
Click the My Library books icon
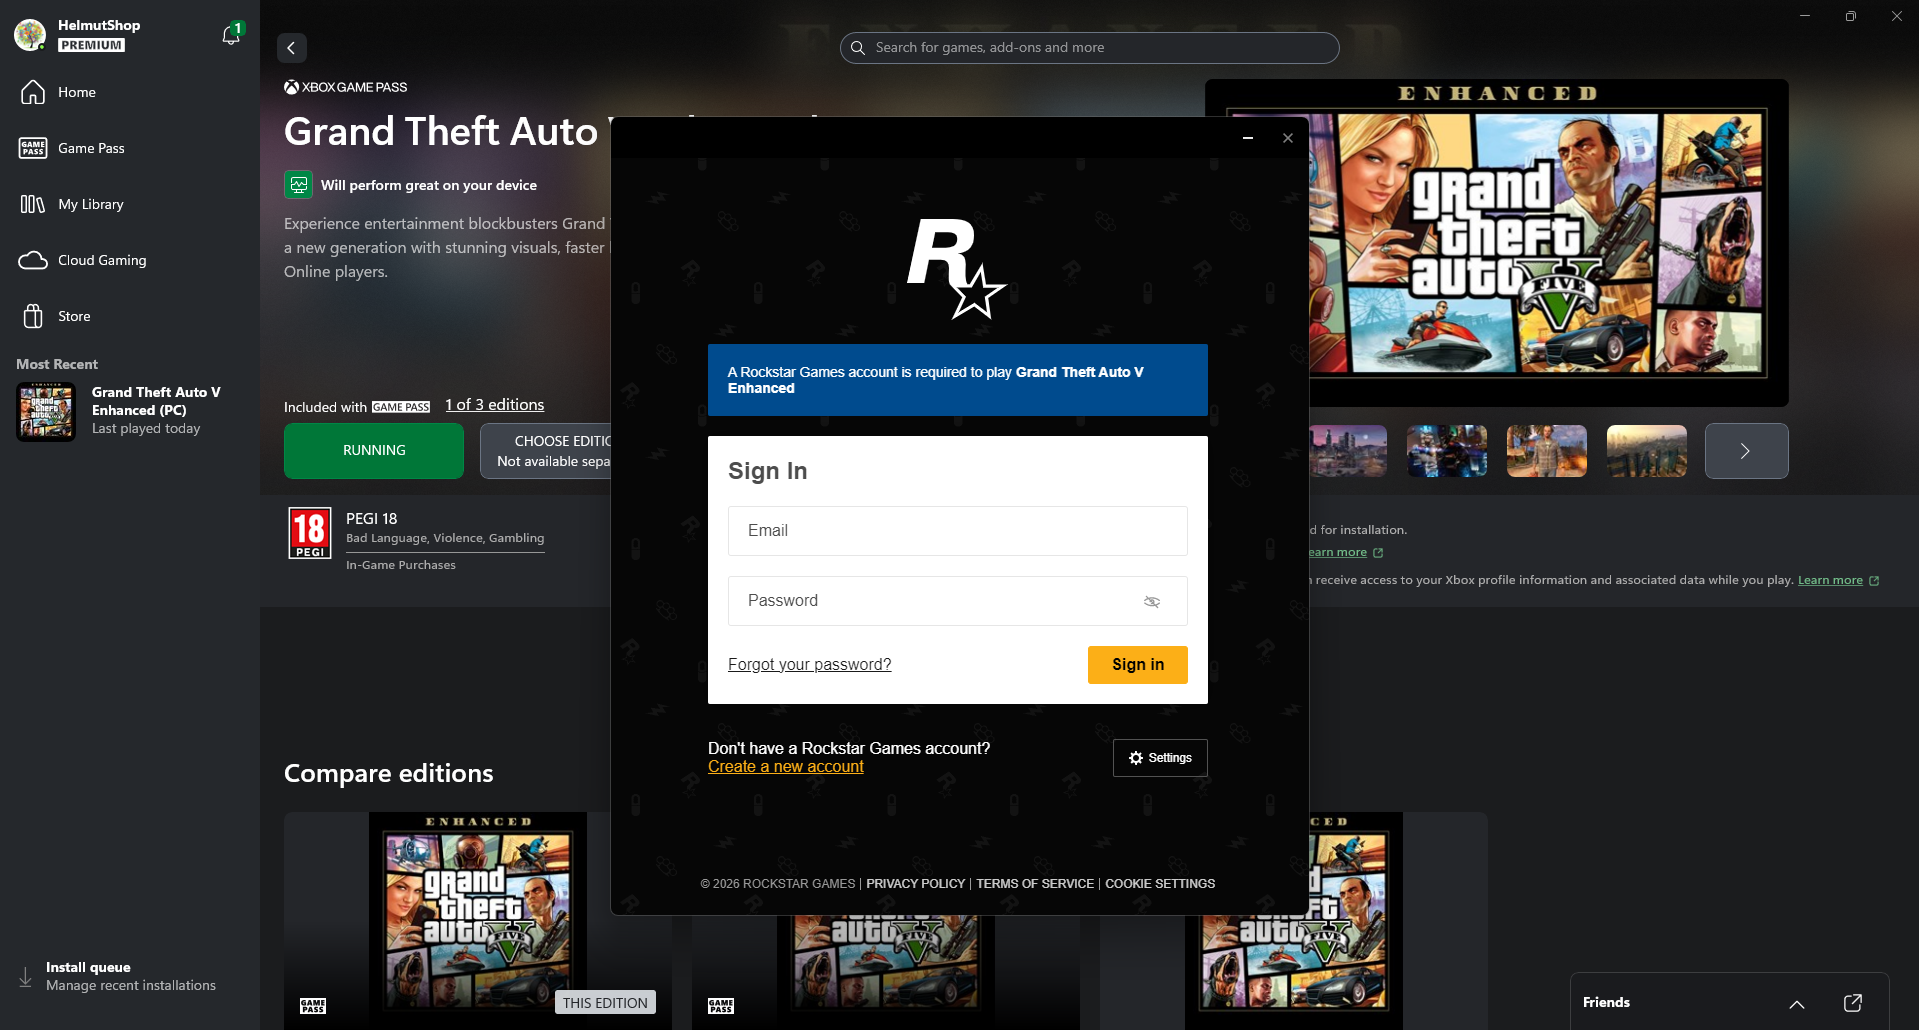(33, 204)
